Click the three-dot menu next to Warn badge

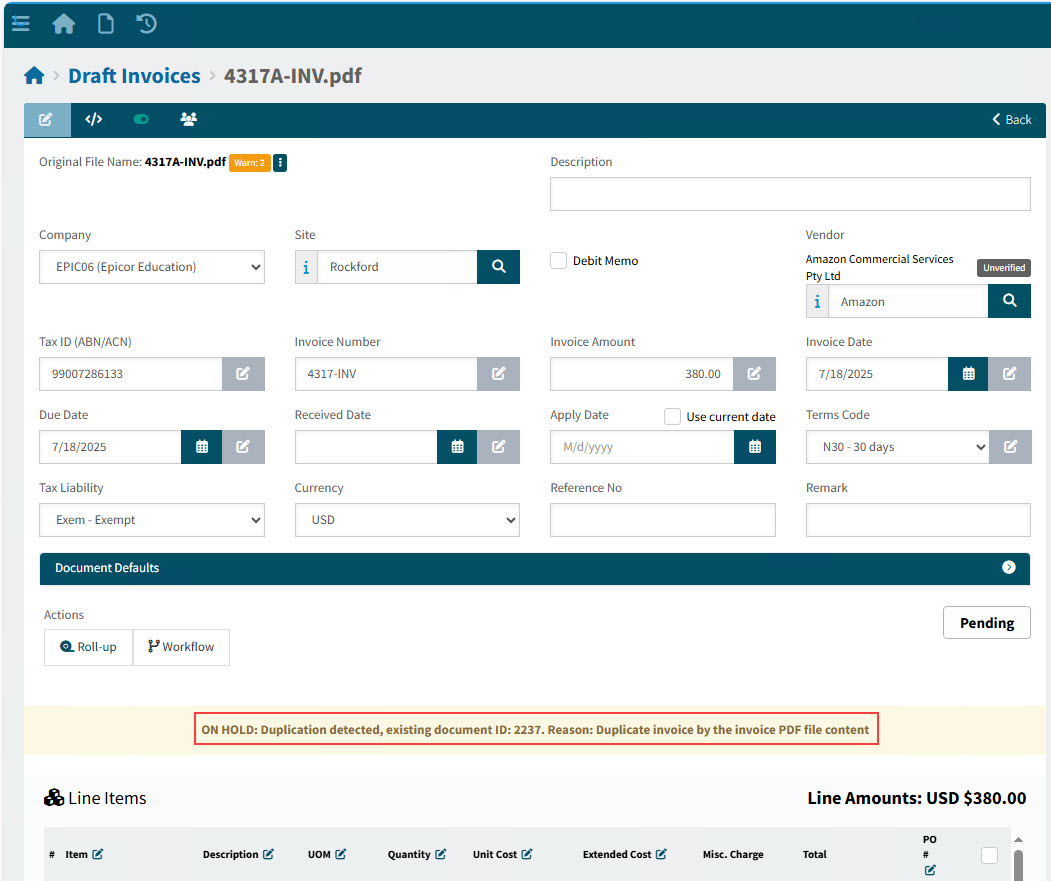280,163
